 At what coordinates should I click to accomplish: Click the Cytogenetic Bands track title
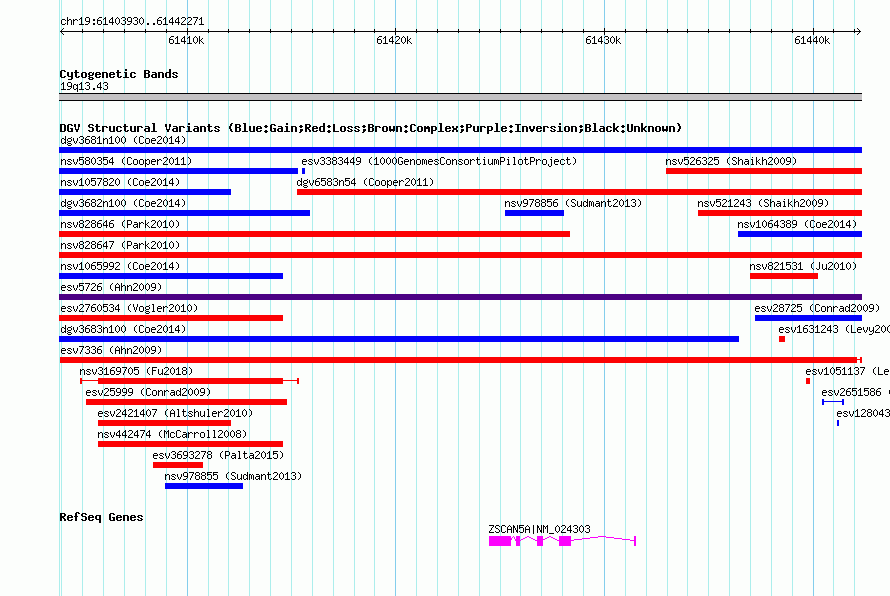pos(119,74)
